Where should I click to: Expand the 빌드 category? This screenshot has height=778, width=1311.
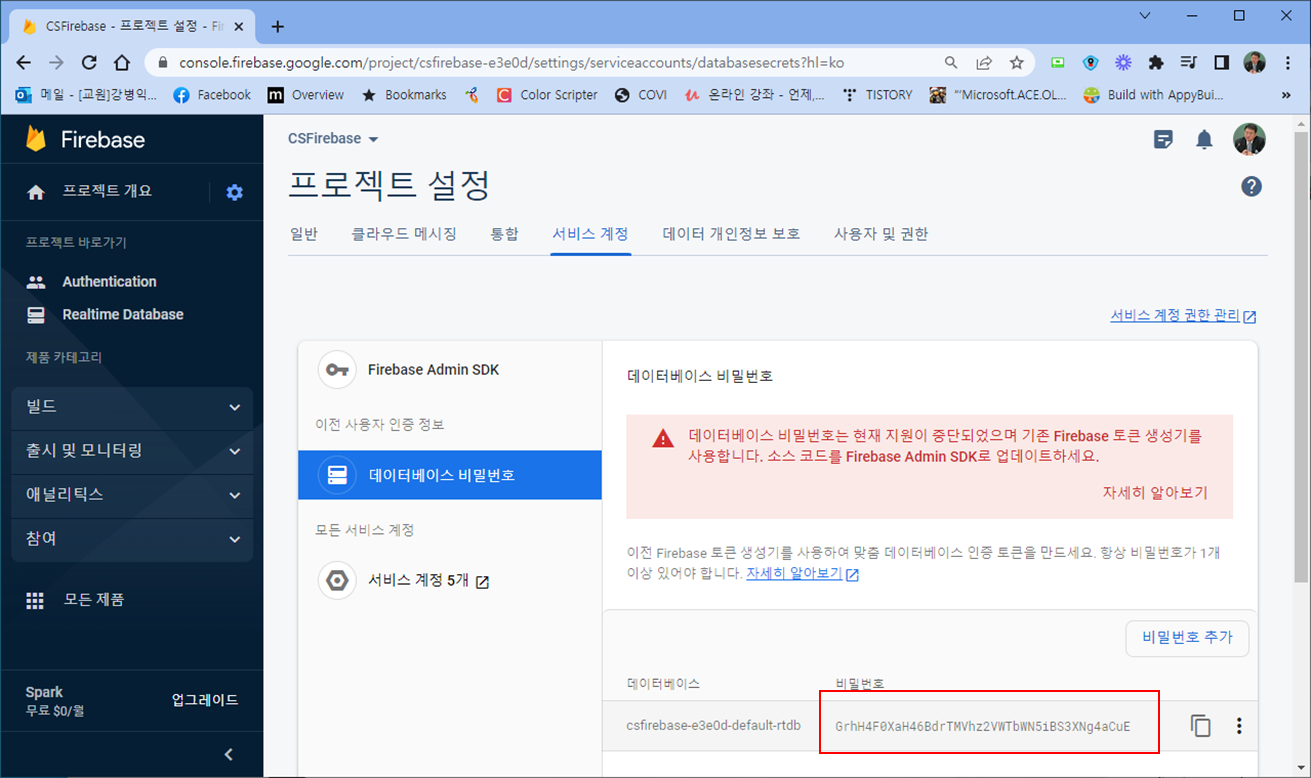132,407
